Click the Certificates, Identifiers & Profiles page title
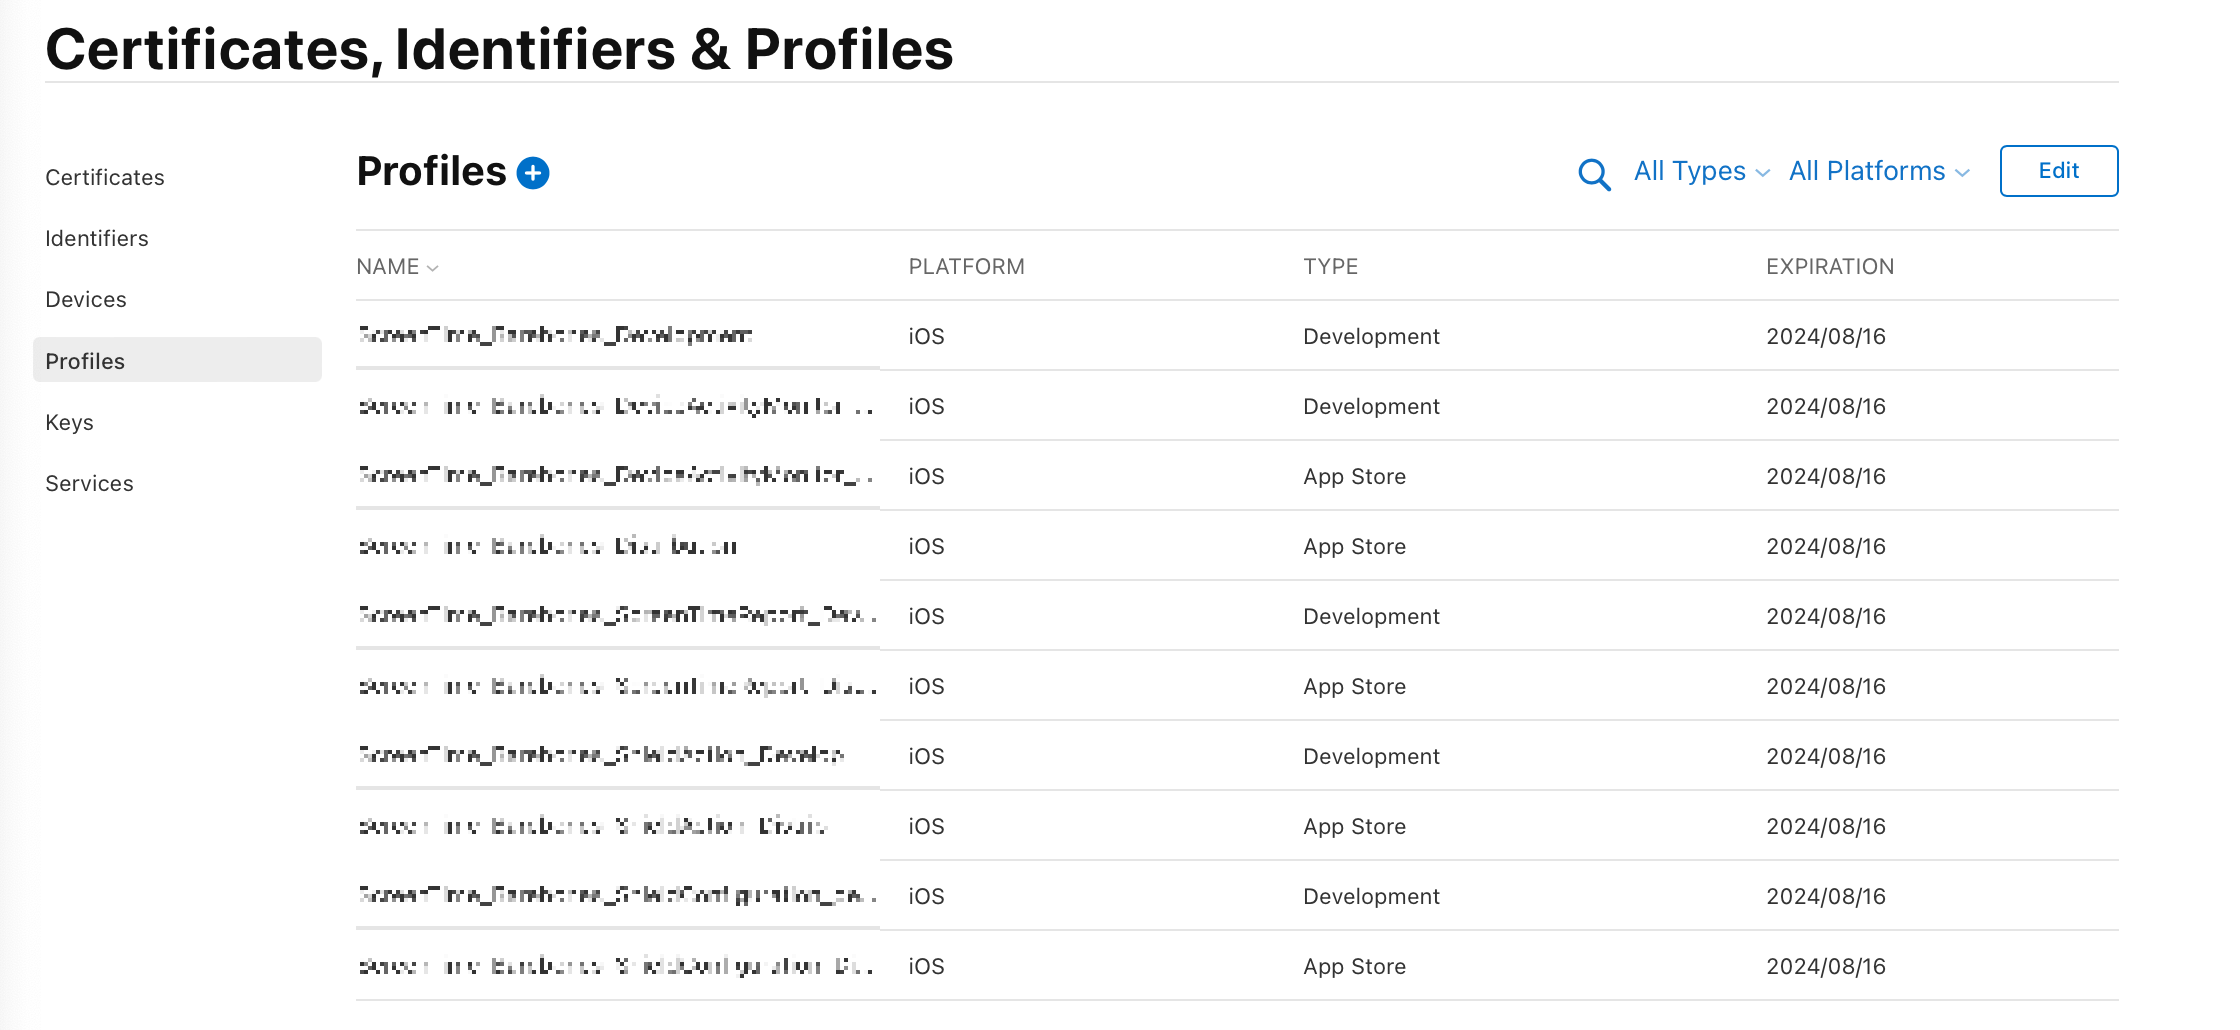2240x1030 pixels. coord(499,49)
